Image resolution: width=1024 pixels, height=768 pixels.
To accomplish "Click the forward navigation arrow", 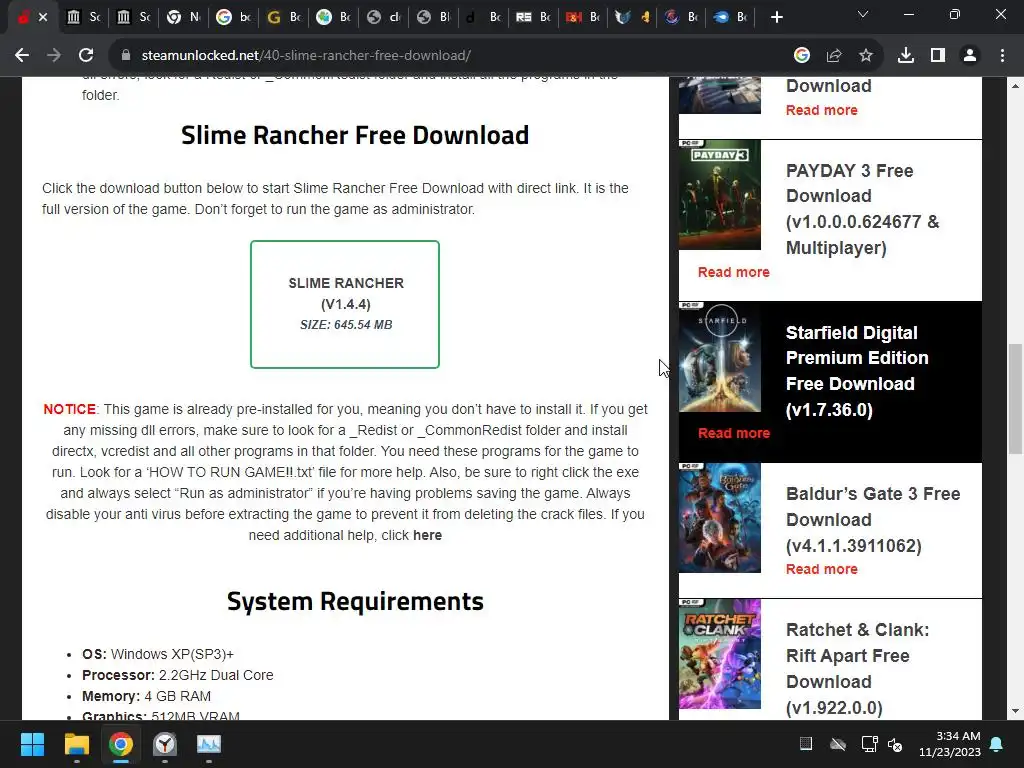I will tap(54, 56).
